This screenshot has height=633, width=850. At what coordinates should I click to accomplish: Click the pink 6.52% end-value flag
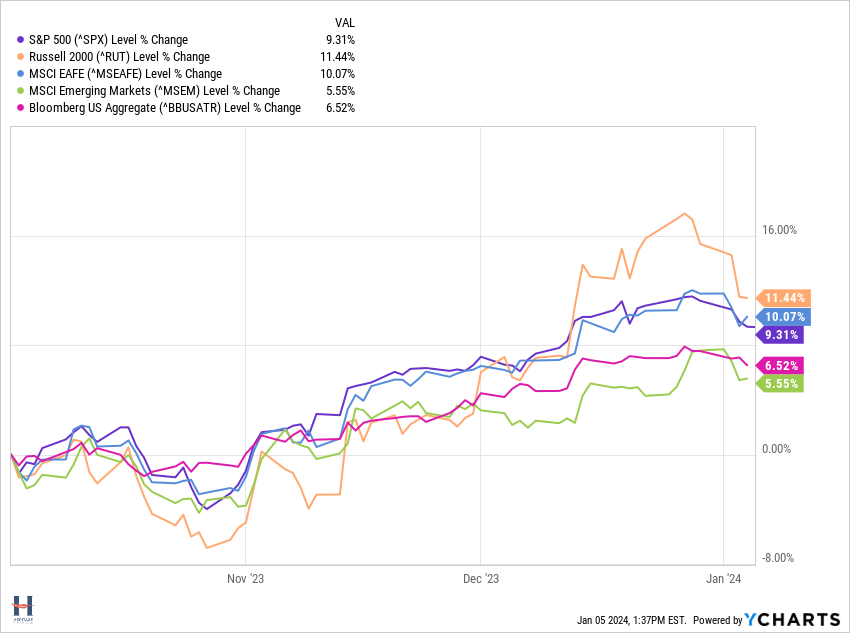point(780,365)
